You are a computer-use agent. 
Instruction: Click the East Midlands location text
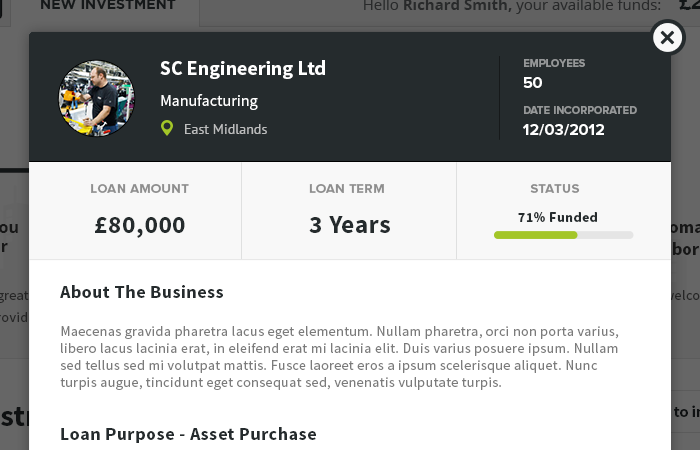point(225,129)
